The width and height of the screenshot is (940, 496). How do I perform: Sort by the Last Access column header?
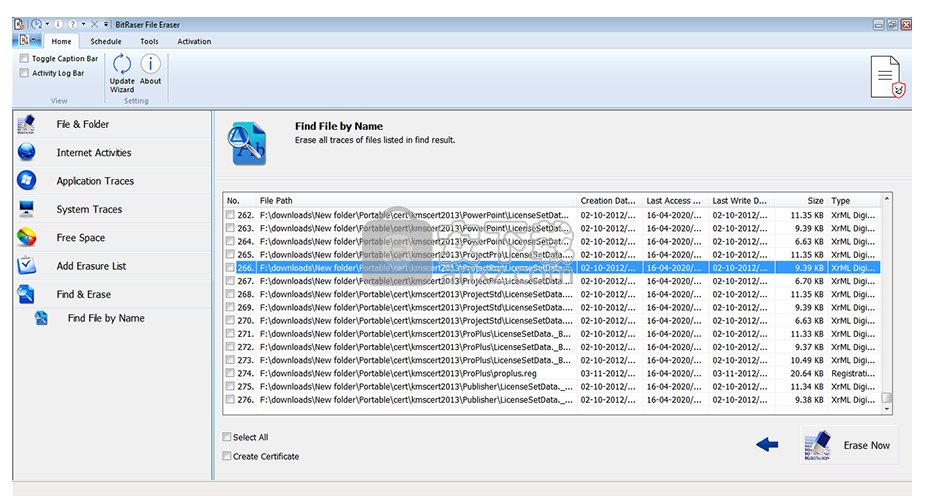[x=675, y=200]
